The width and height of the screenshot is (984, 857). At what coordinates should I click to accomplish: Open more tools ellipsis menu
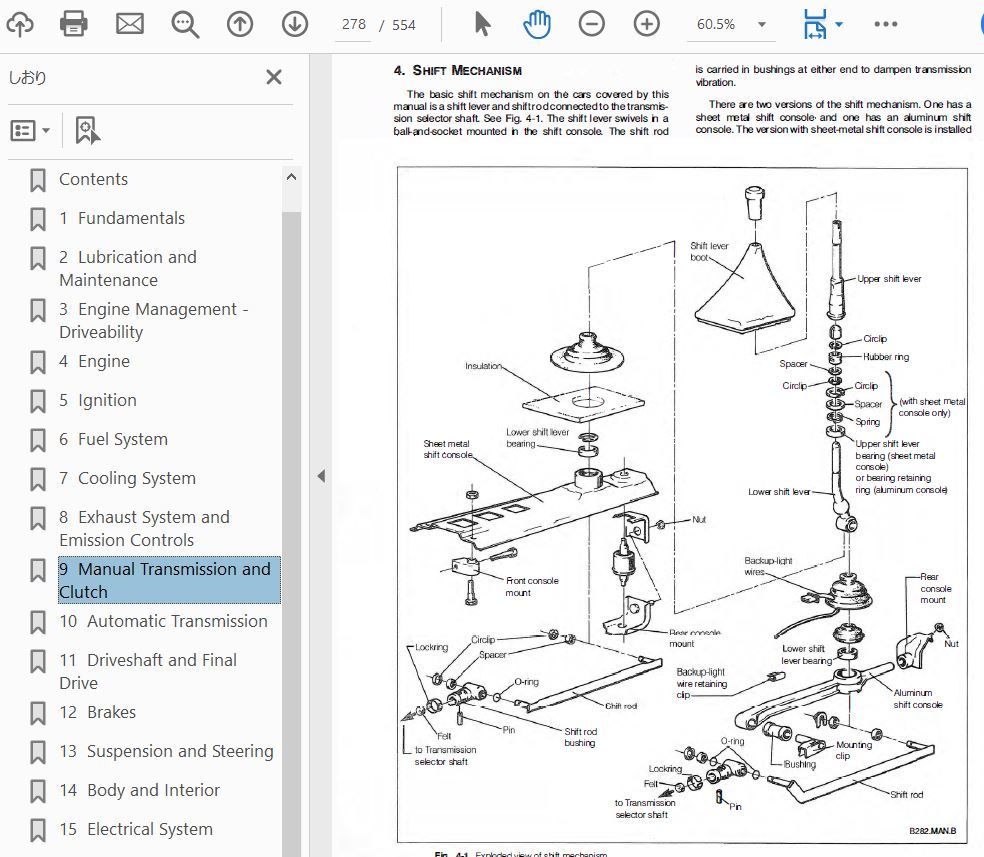pos(885,24)
